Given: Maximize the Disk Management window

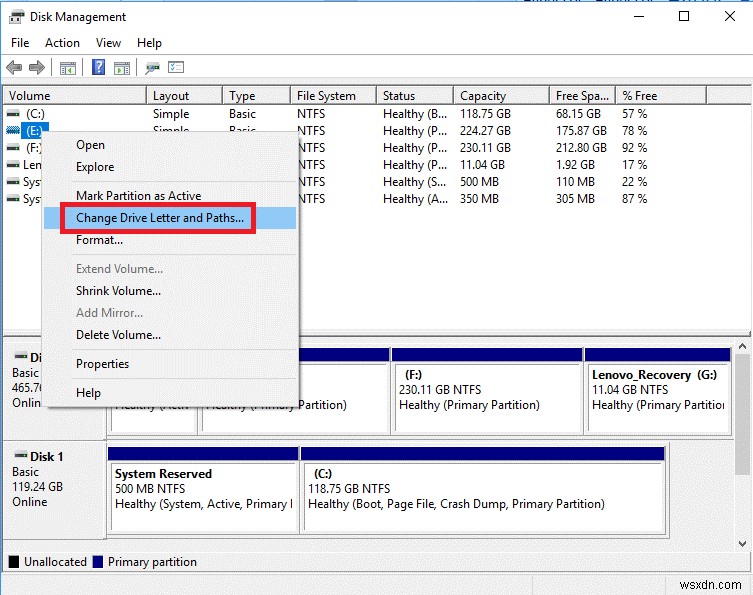Looking at the screenshot, I should 684,16.
